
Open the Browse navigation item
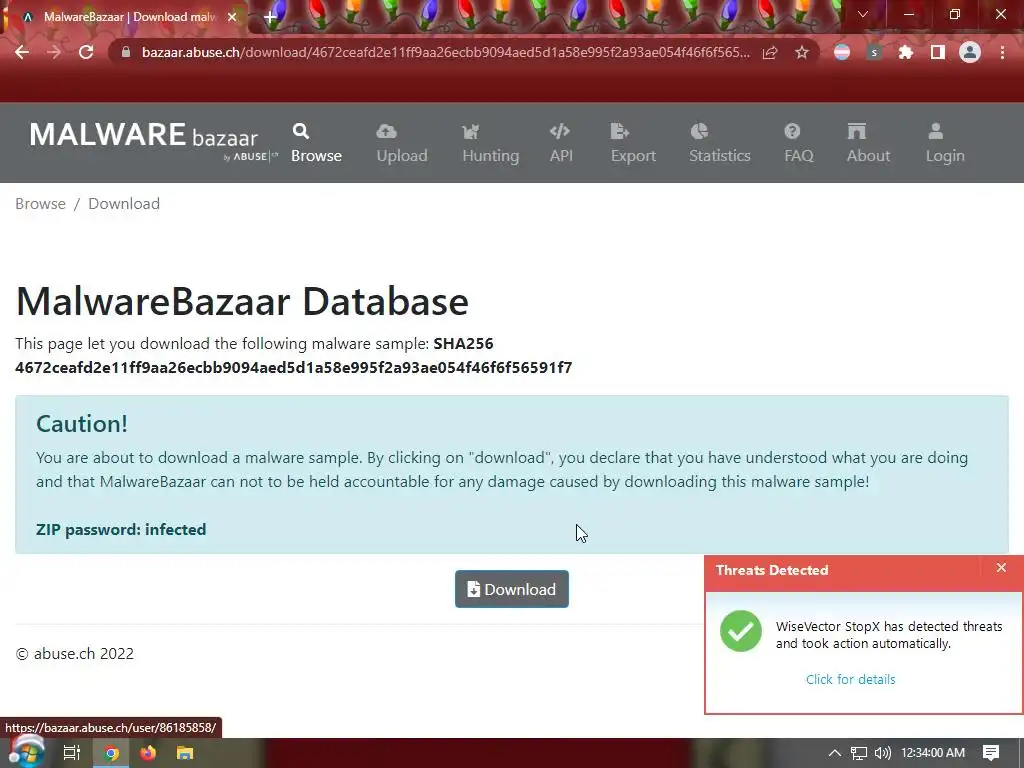(316, 143)
